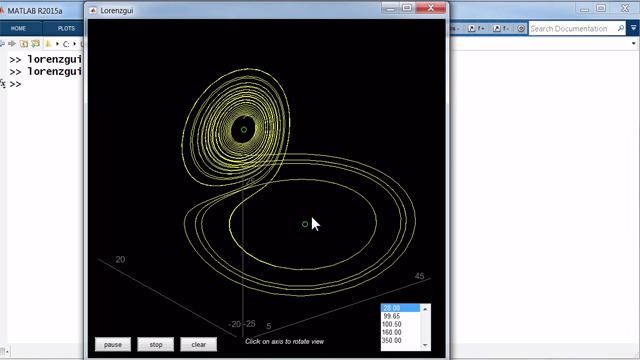Click the forward navigation arrow in MATLAB
The image size is (640, 360).
[12, 43]
